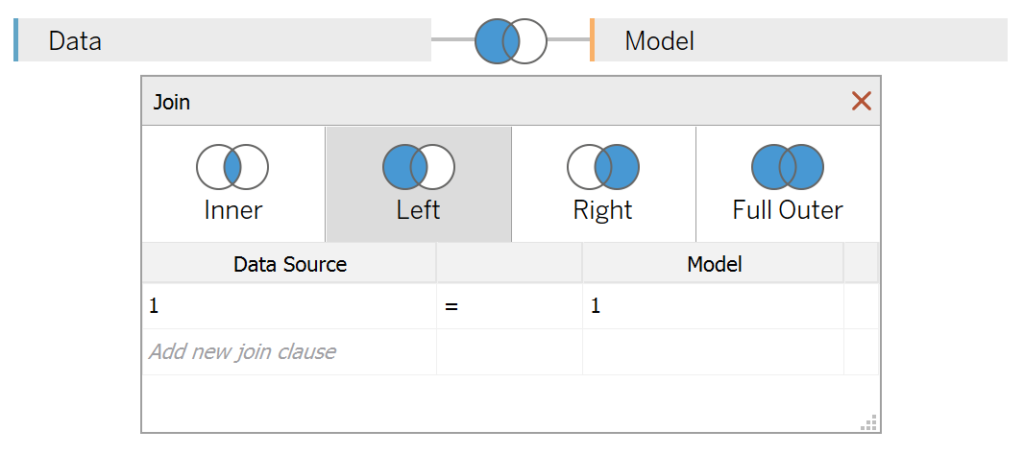Close the Join dialog with the red X
This screenshot has height=455, width=1024.
(861, 101)
